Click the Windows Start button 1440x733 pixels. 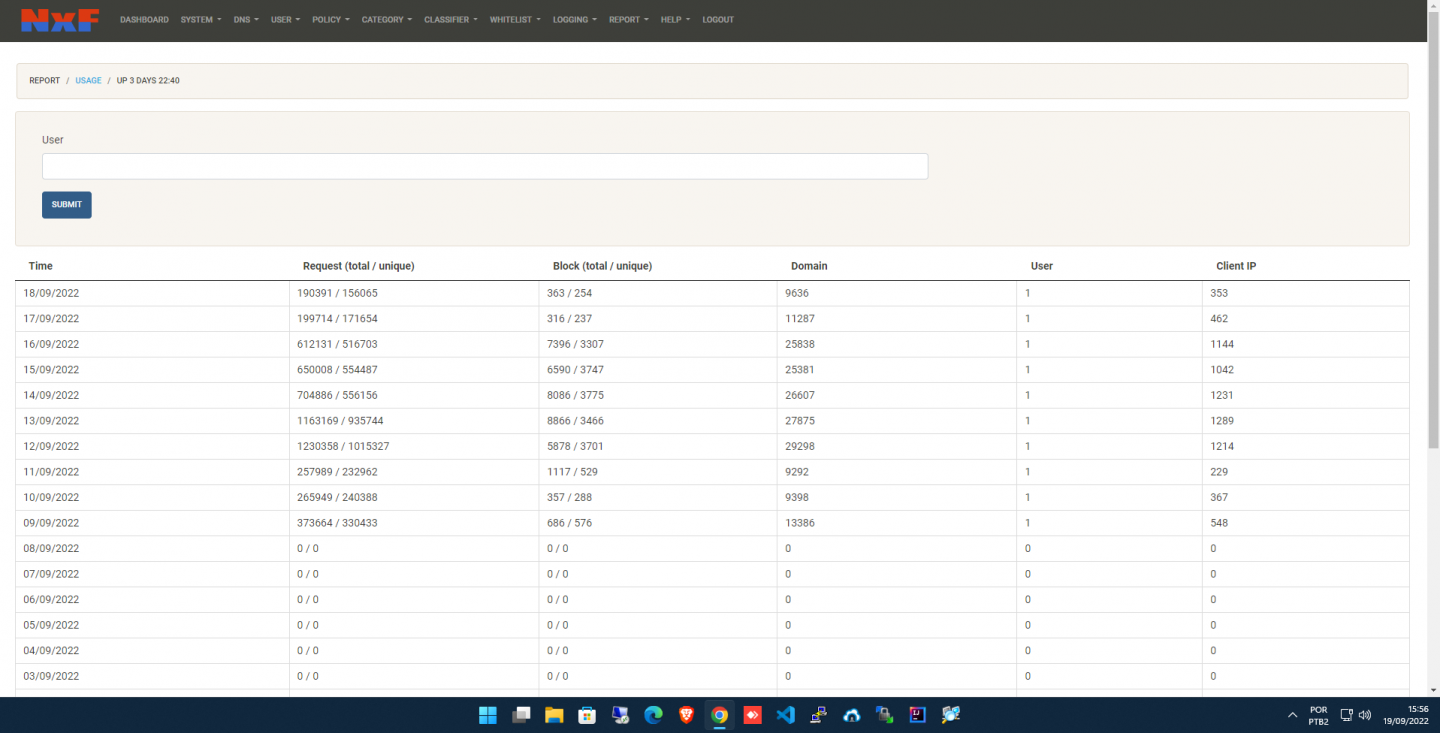(x=488, y=715)
